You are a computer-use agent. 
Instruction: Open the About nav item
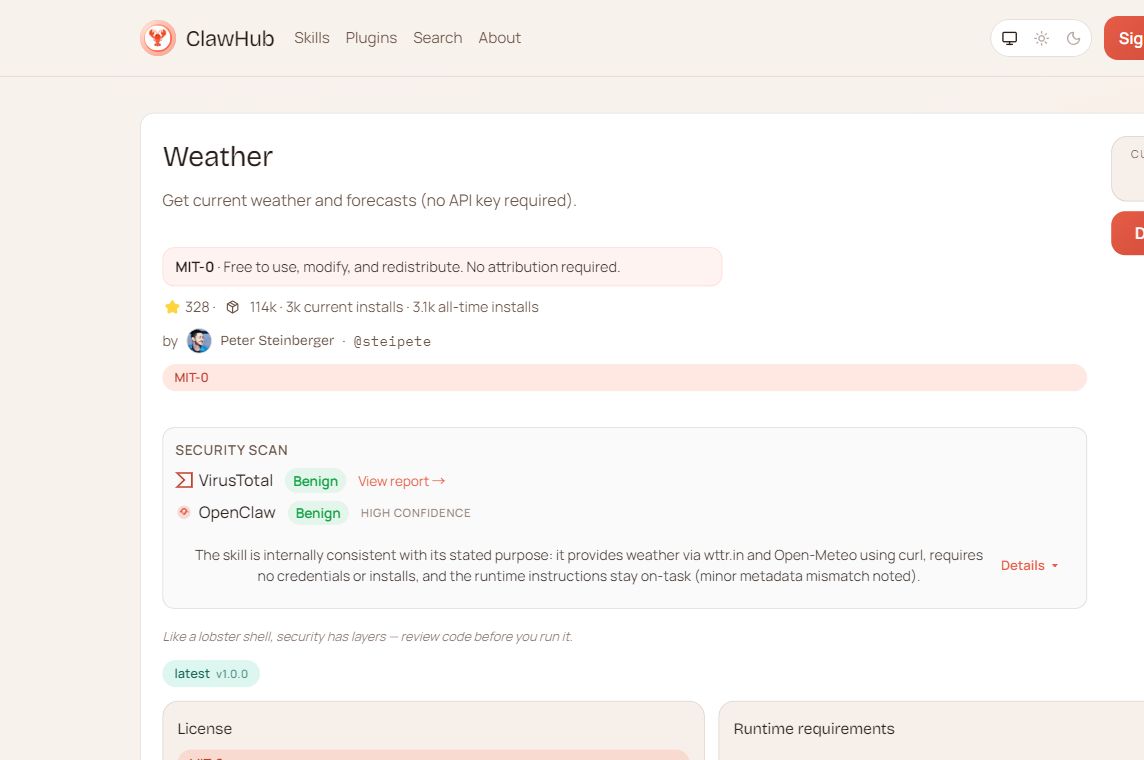tap(500, 38)
